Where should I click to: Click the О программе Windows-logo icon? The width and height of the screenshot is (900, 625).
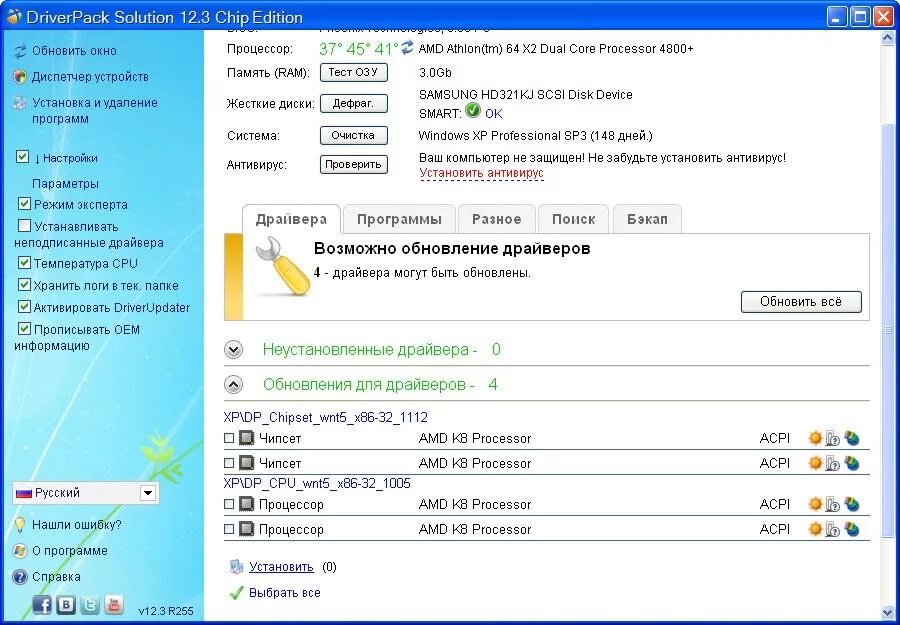click(20, 551)
